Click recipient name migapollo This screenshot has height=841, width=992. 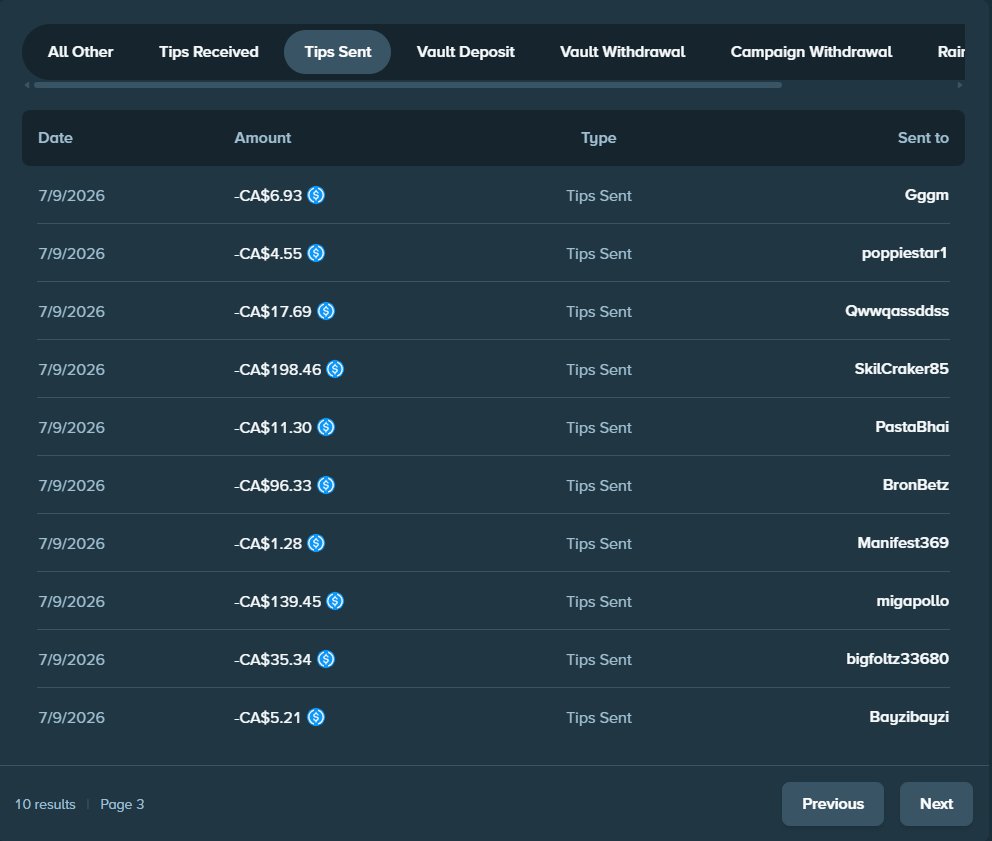pyautogui.click(x=912, y=601)
